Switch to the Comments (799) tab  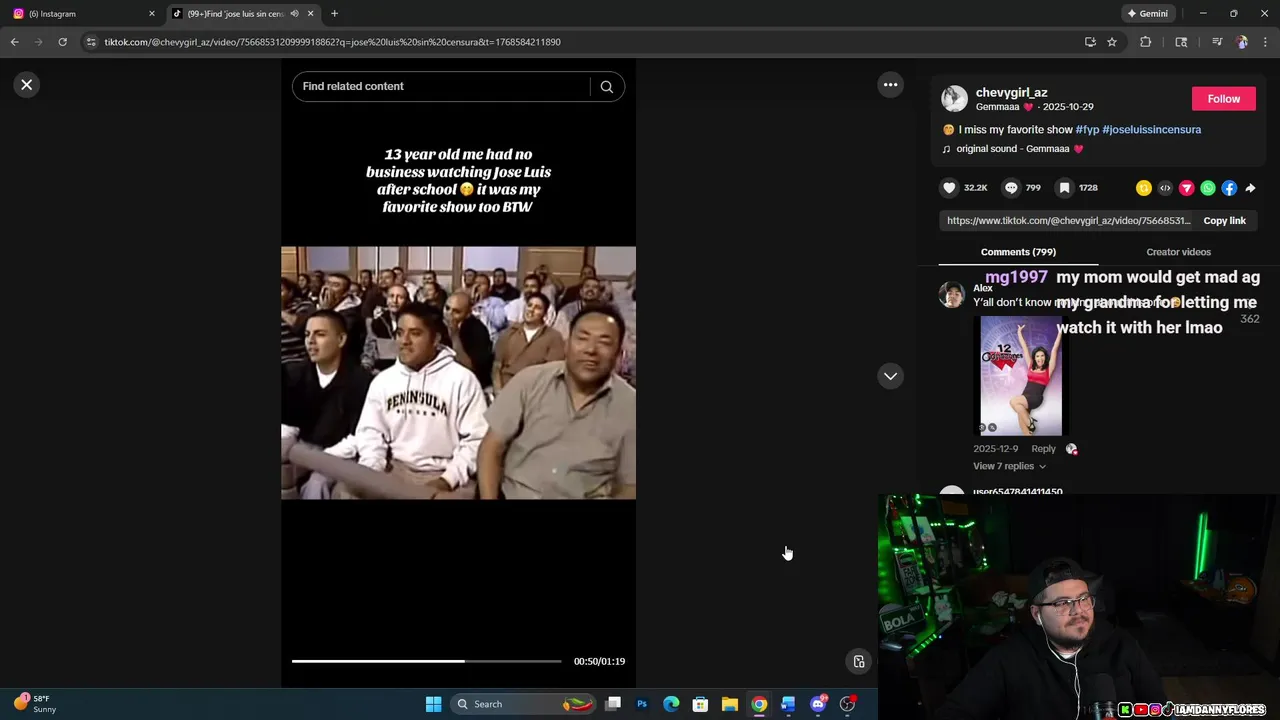click(x=1018, y=252)
